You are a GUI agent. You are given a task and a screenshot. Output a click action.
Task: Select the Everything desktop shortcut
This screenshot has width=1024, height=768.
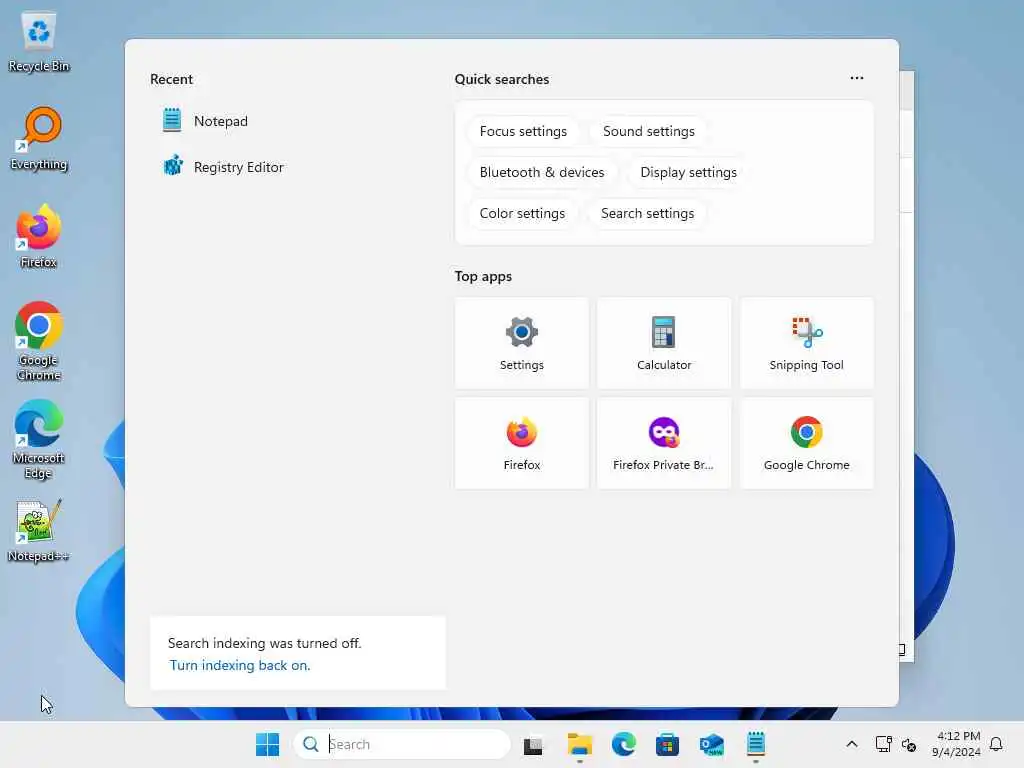(39, 138)
